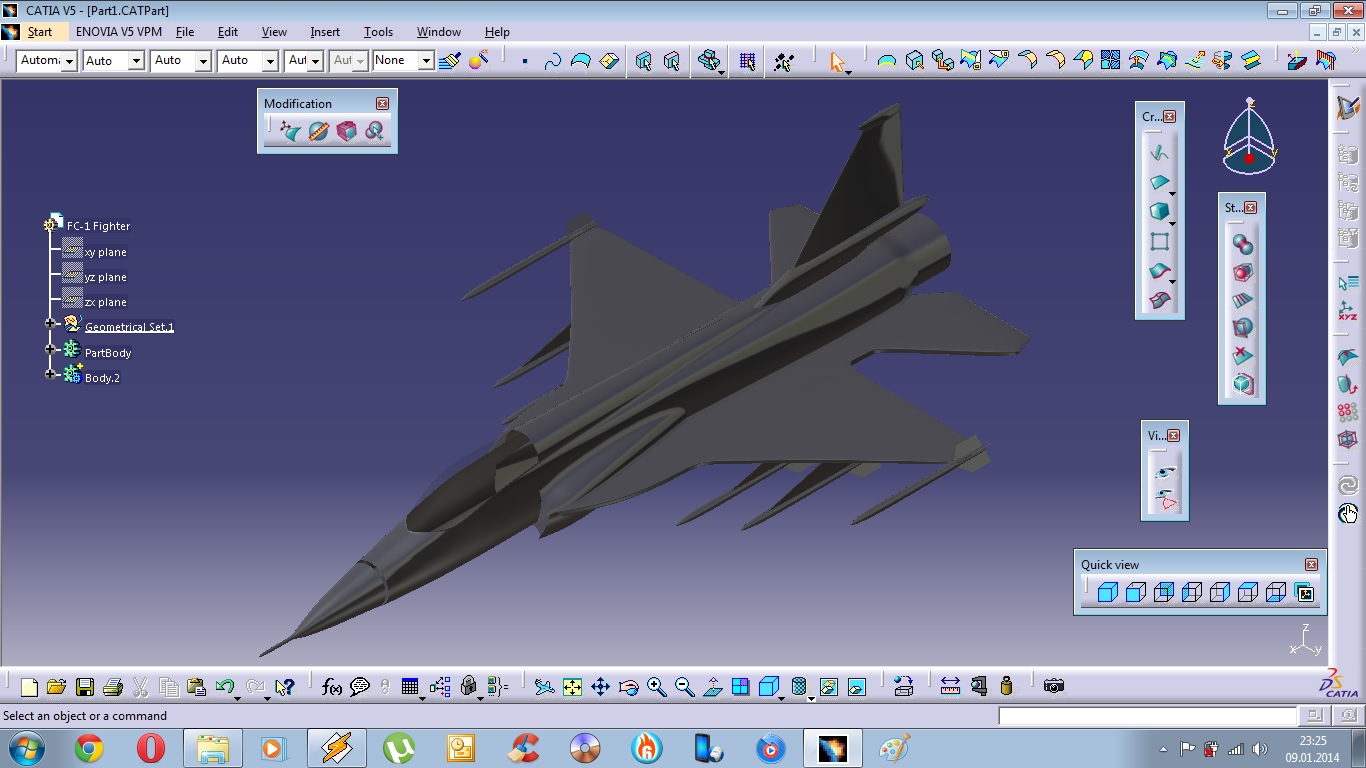The image size is (1366, 768).
Task: Click the Capture camera icon
Action: coord(1053,687)
